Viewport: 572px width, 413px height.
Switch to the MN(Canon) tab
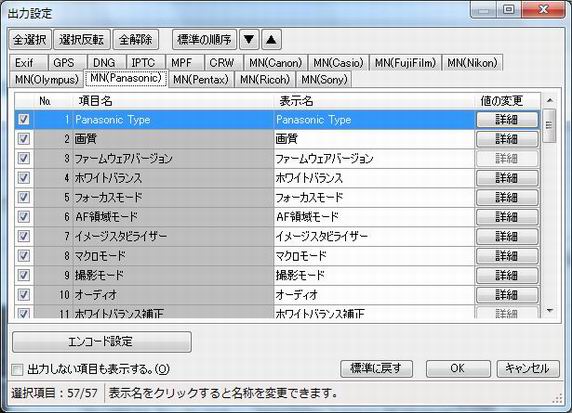point(276,63)
